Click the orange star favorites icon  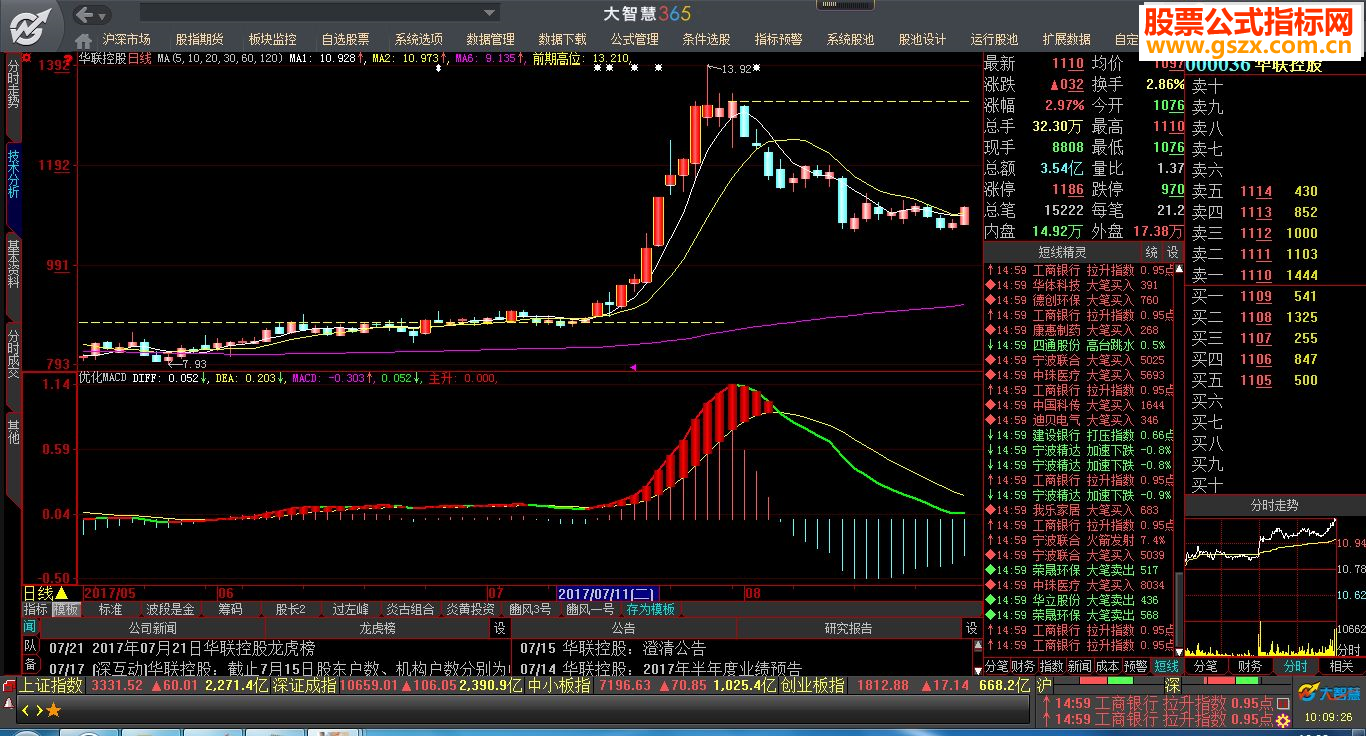(53, 710)
